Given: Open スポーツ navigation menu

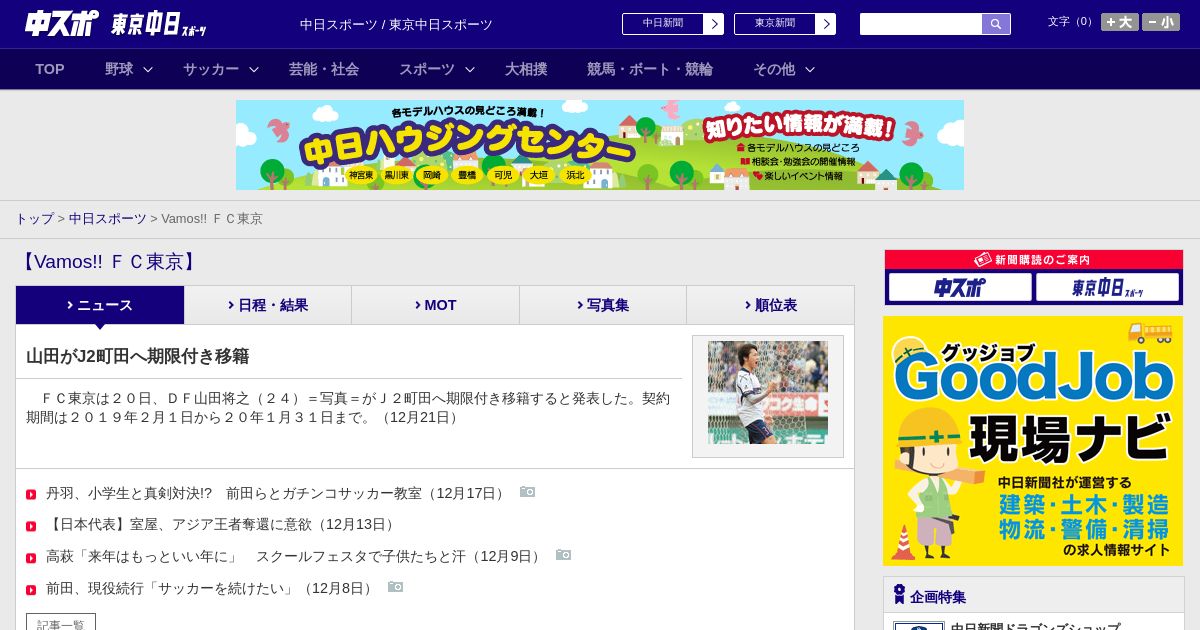Looking at the screenshot, I should click(427, 69).
